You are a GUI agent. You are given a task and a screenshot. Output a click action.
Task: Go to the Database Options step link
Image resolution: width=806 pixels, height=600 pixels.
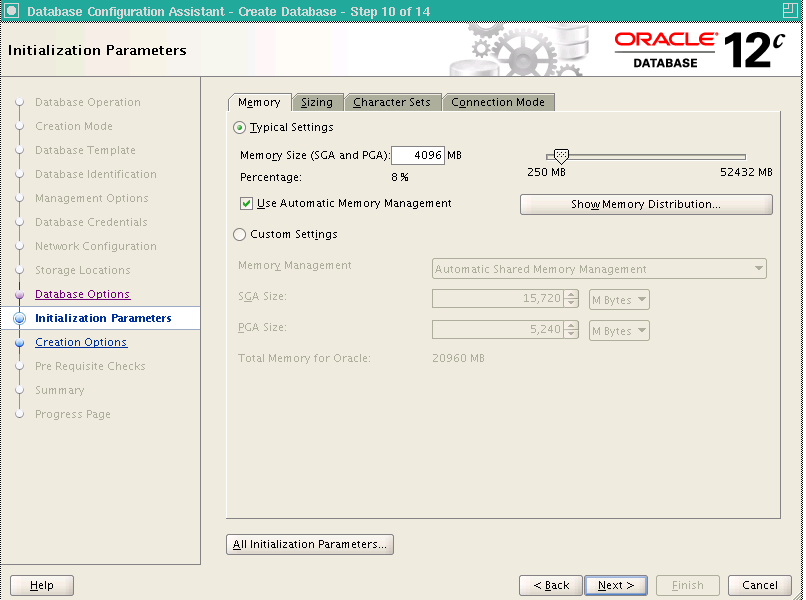(82, 294)
